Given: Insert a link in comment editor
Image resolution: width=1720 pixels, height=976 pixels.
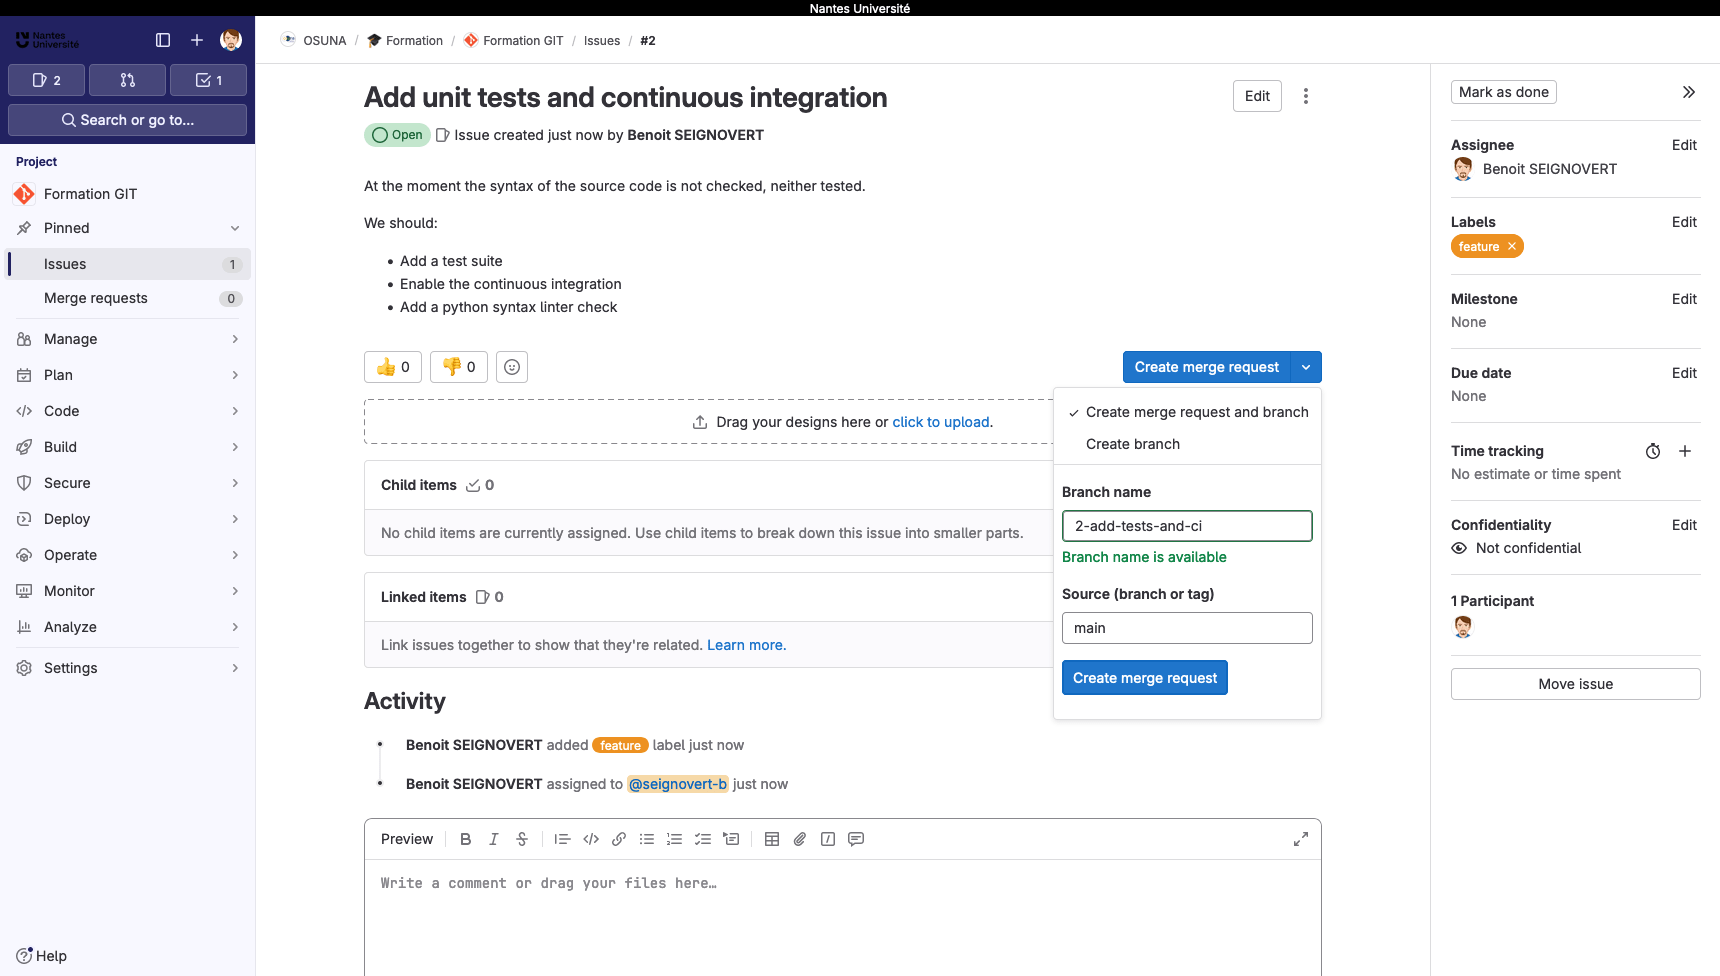Looking at the screenshot, I should (x=619, y=839).
